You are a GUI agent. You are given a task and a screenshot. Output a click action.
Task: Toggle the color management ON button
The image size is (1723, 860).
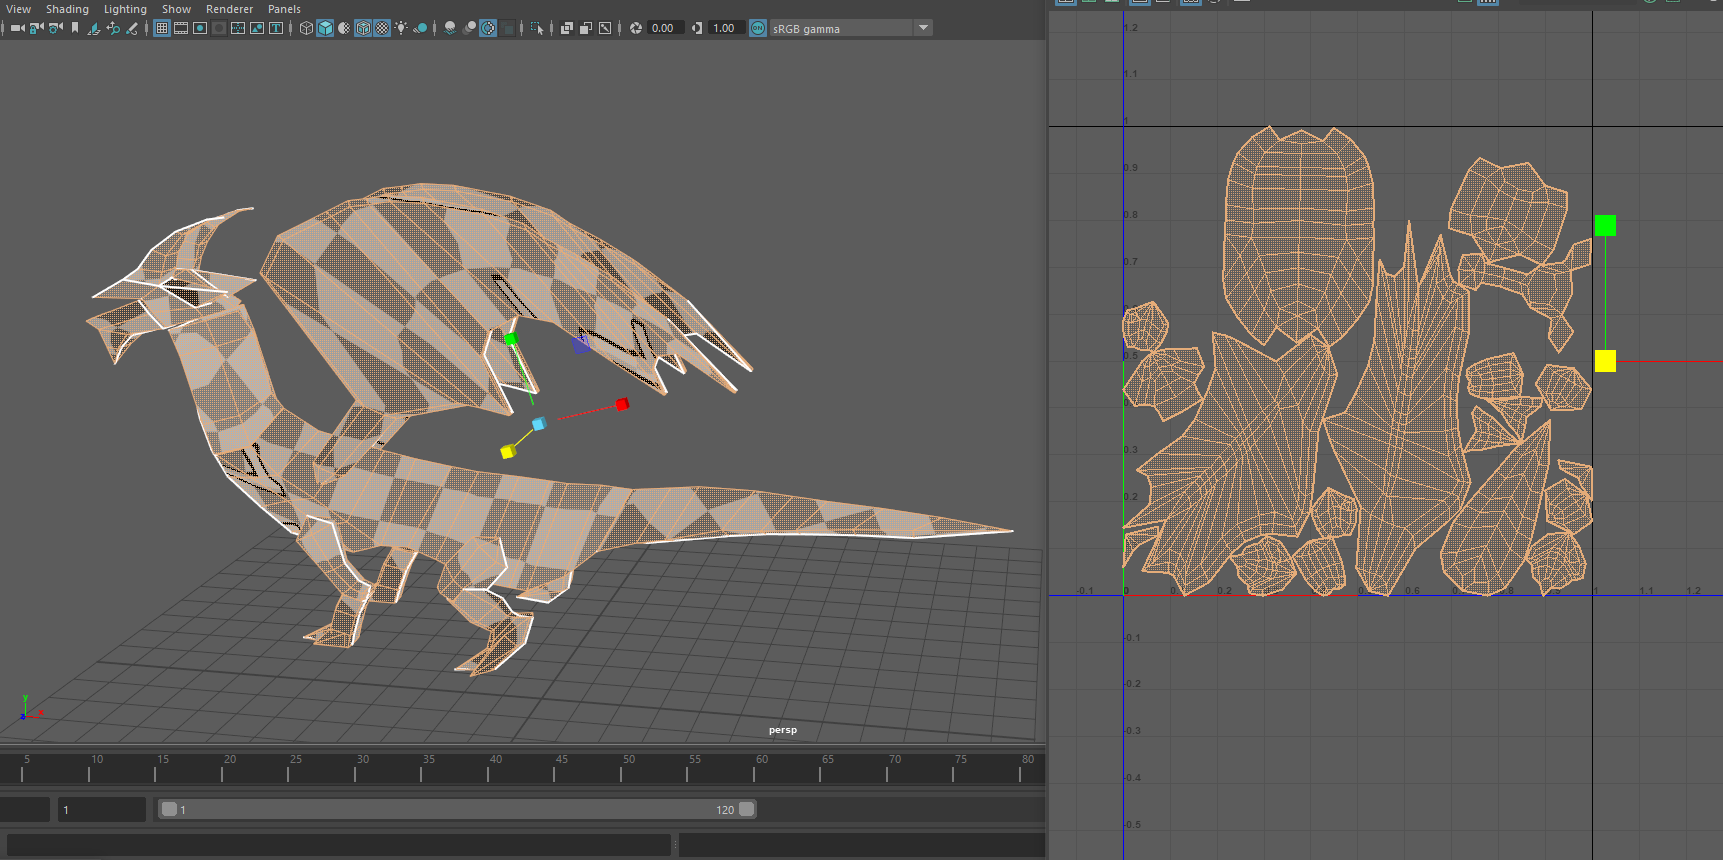[x=758, y=28]
